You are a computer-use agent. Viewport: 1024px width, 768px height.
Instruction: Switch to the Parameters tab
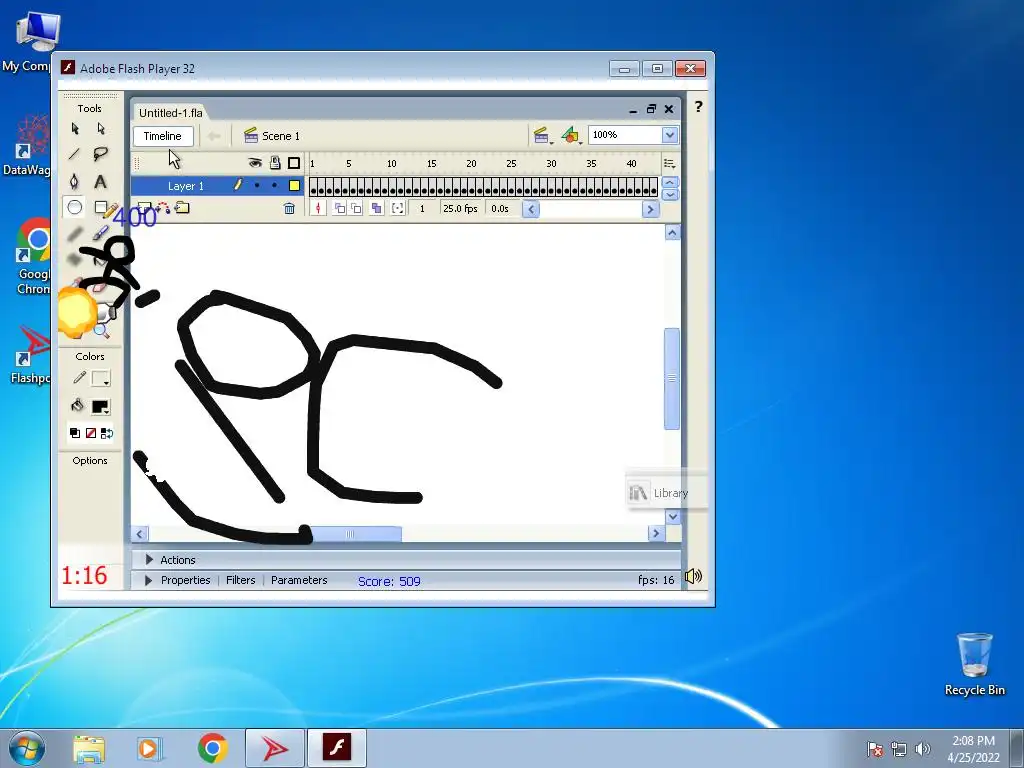pos(299,580)
